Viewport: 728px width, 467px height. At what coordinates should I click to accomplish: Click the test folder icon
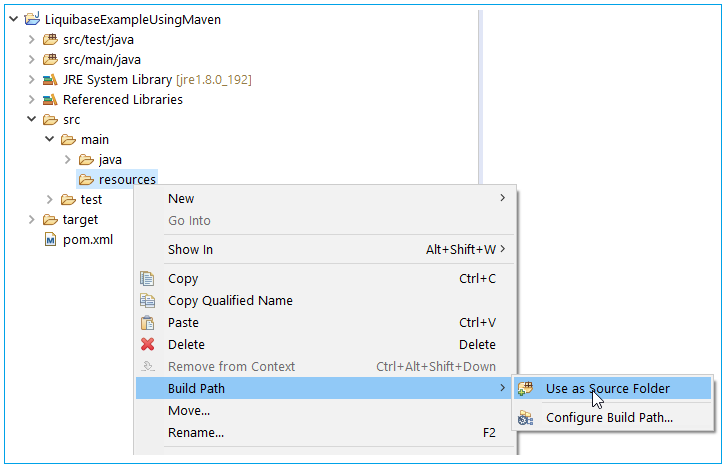point(68,200)
